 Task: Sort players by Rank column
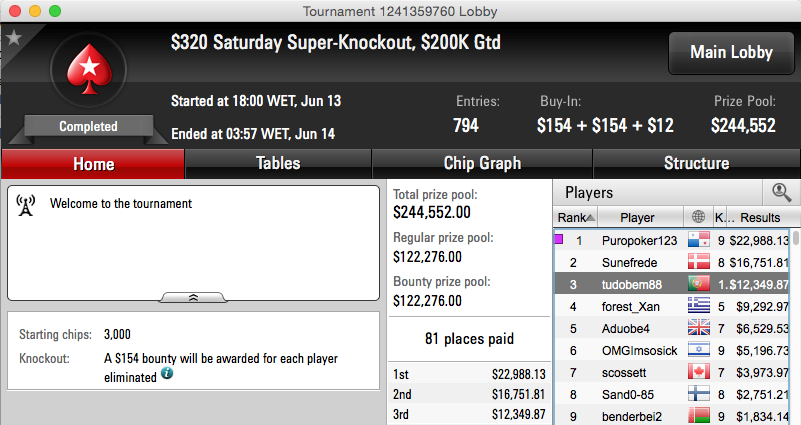(576, 217)
